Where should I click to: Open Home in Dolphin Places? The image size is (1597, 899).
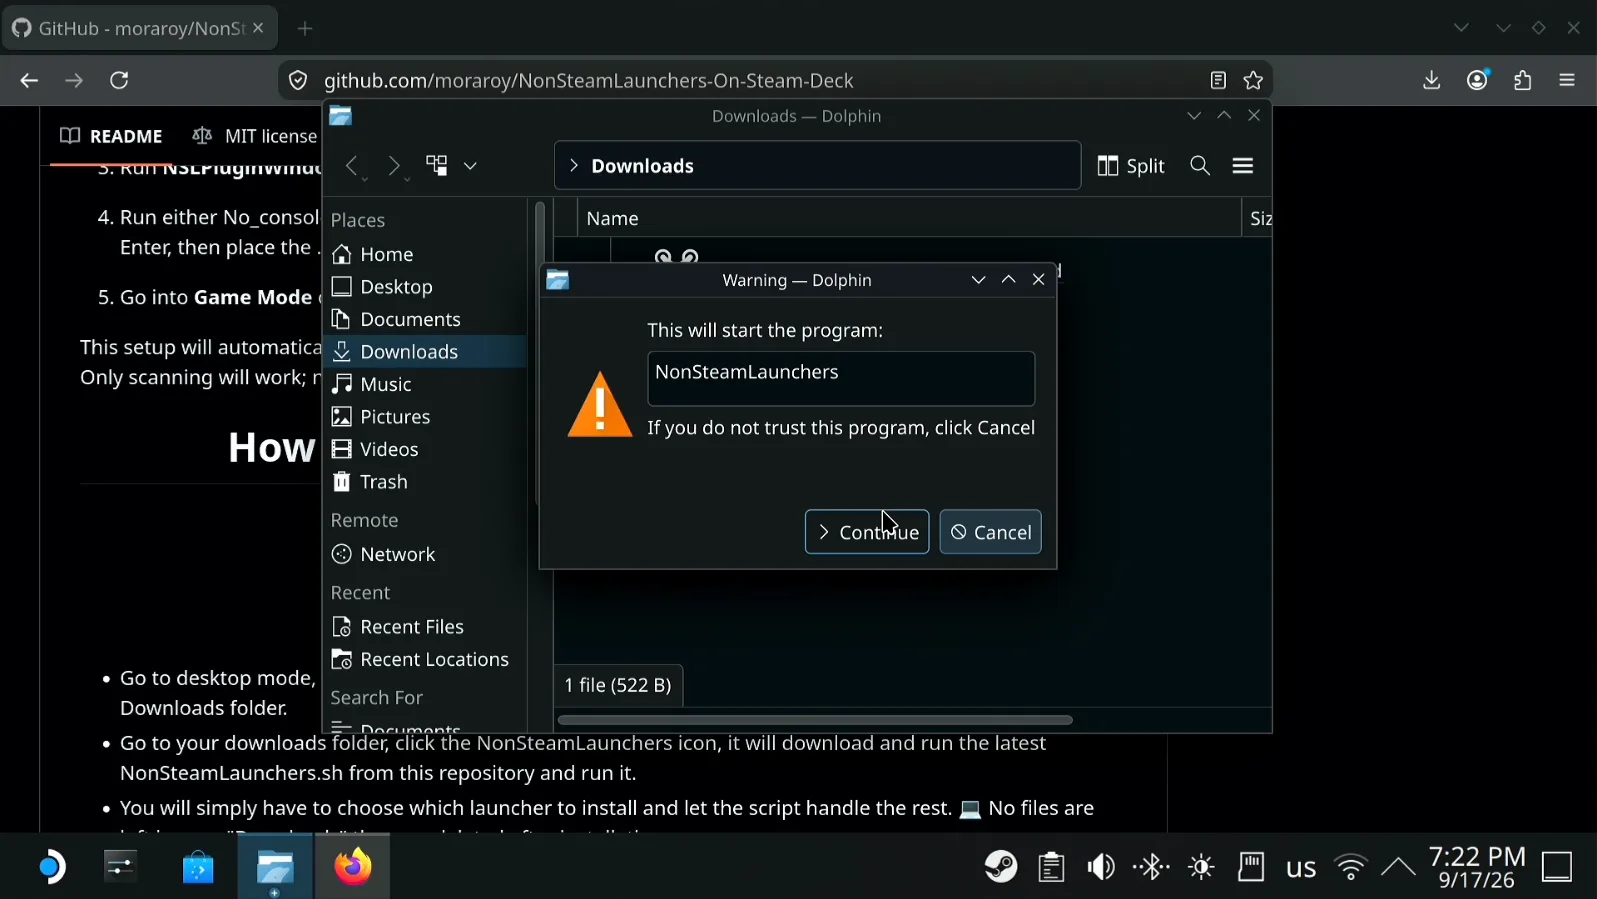tap(425, 255)
